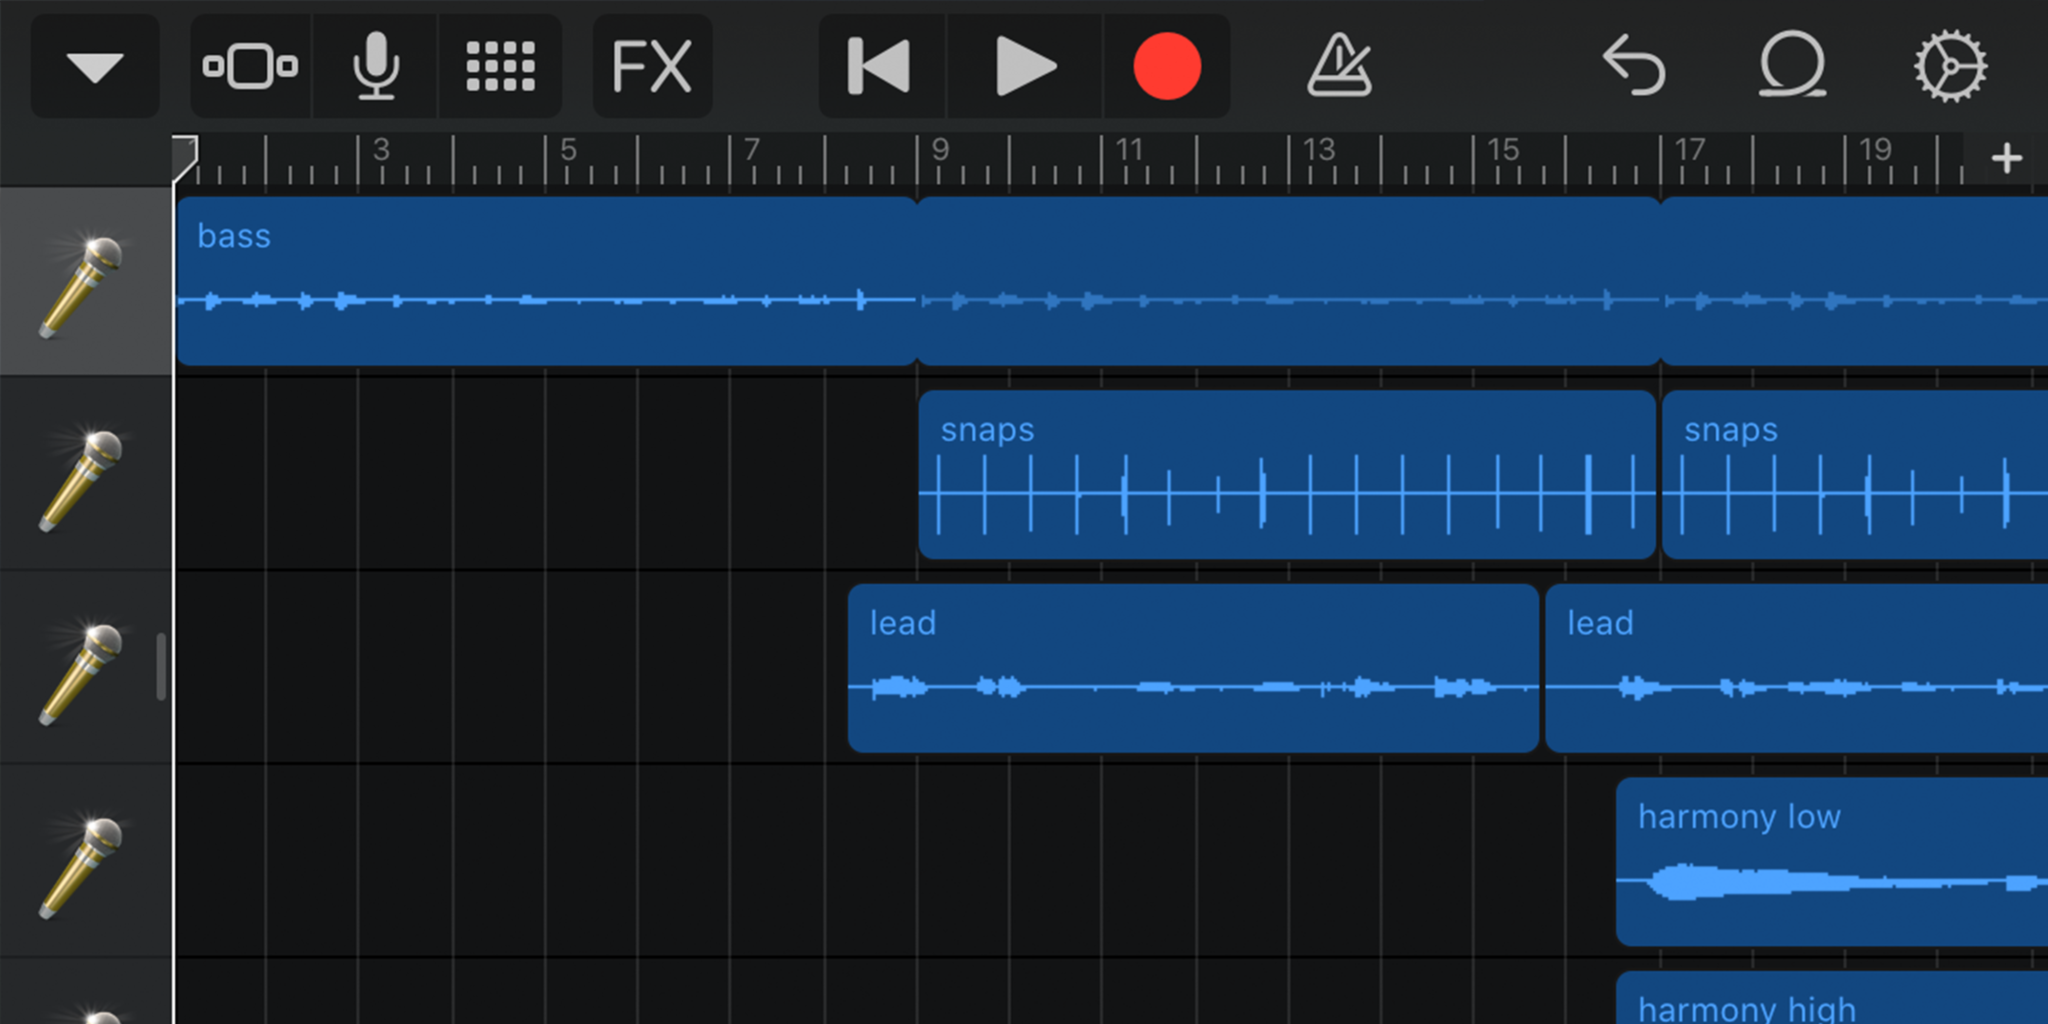This screenshot has width=2048, height=1024.
Task: Add song section with plus button
Action: pos(2006,159)
